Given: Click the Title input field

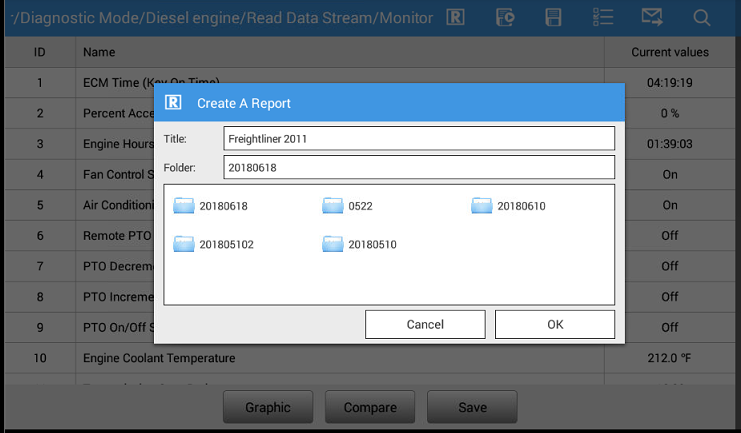Looking at the screenshot, I should click(419, 139).
